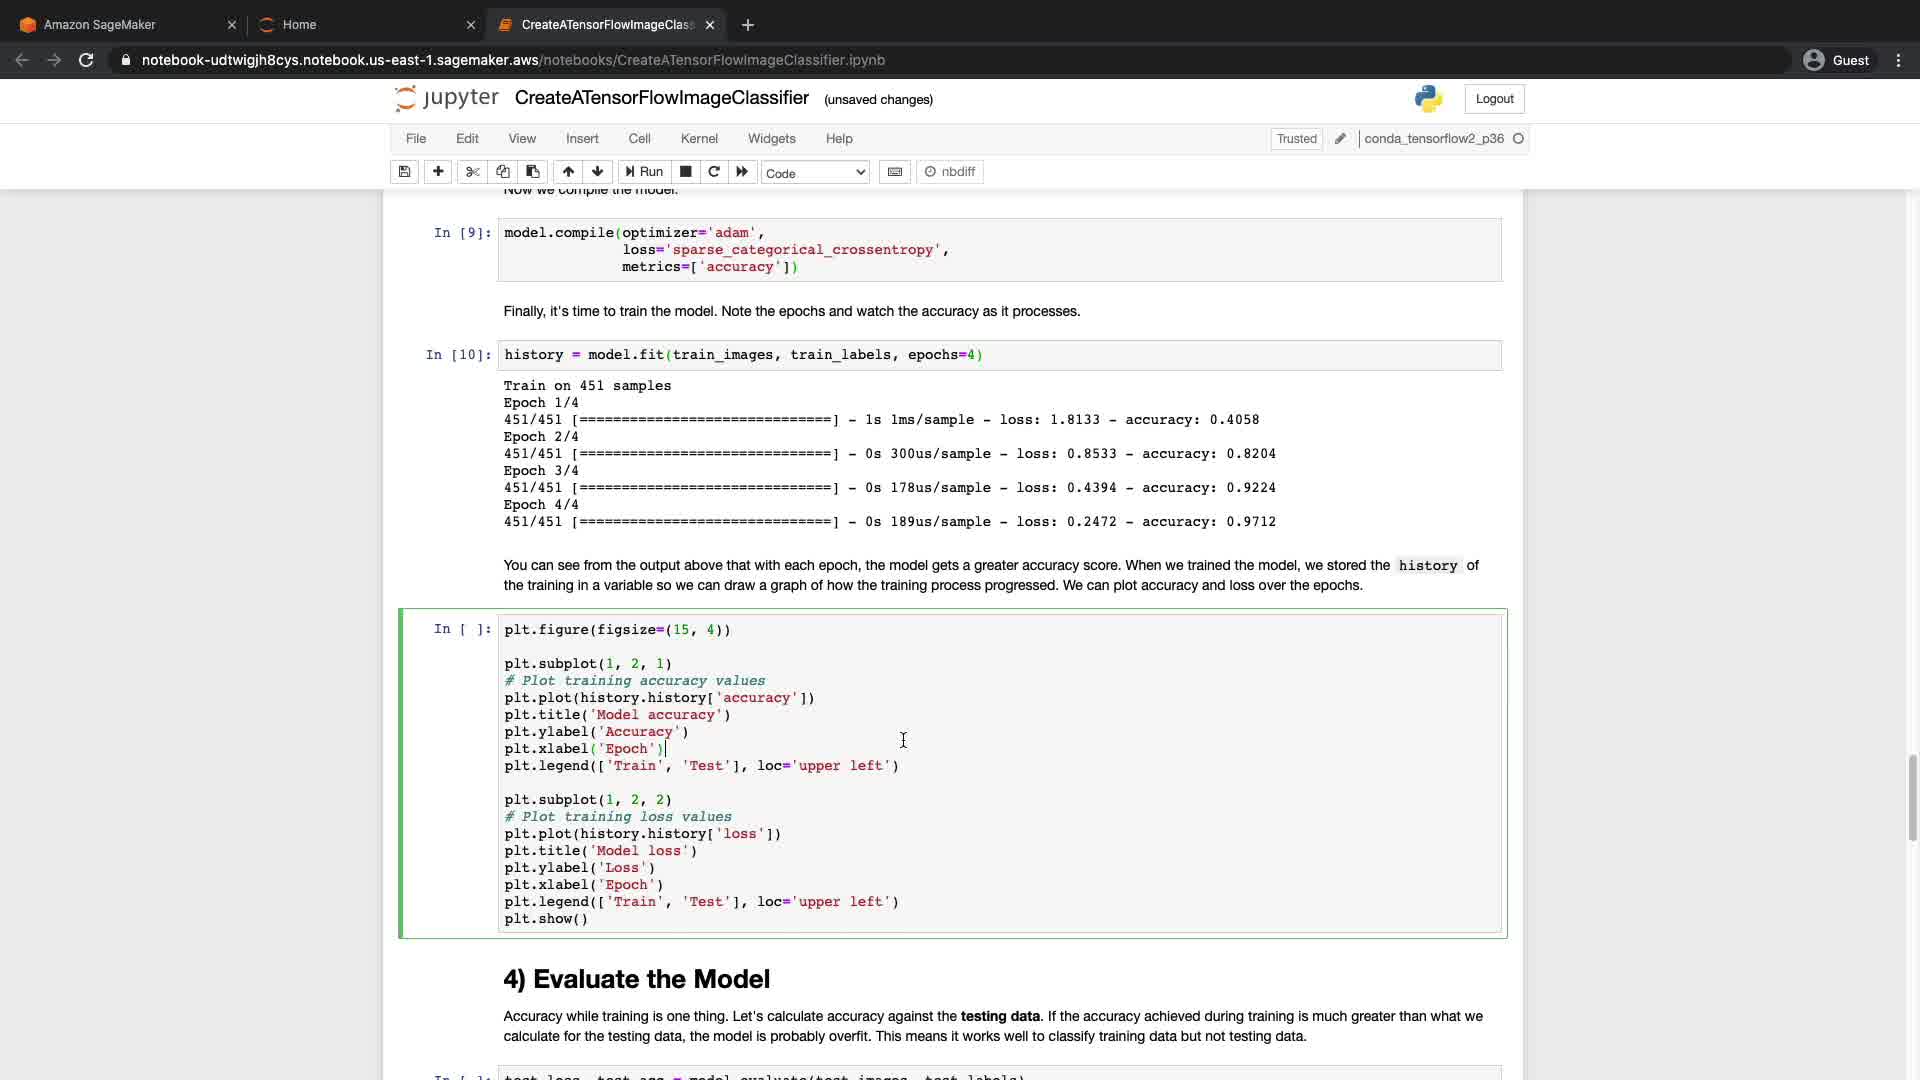Move selected cell down arrow
The width and height of the screenshot is (1920, 1080).
(598, 172)
